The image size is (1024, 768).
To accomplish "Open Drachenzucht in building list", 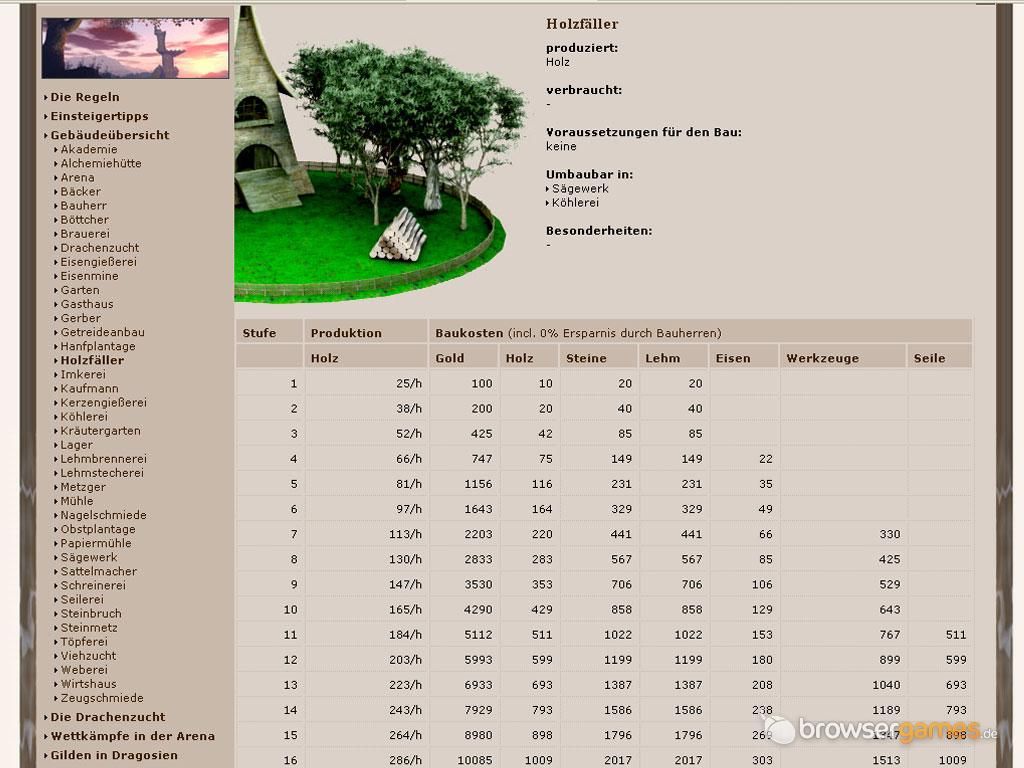I will click(x=99, y=248).
